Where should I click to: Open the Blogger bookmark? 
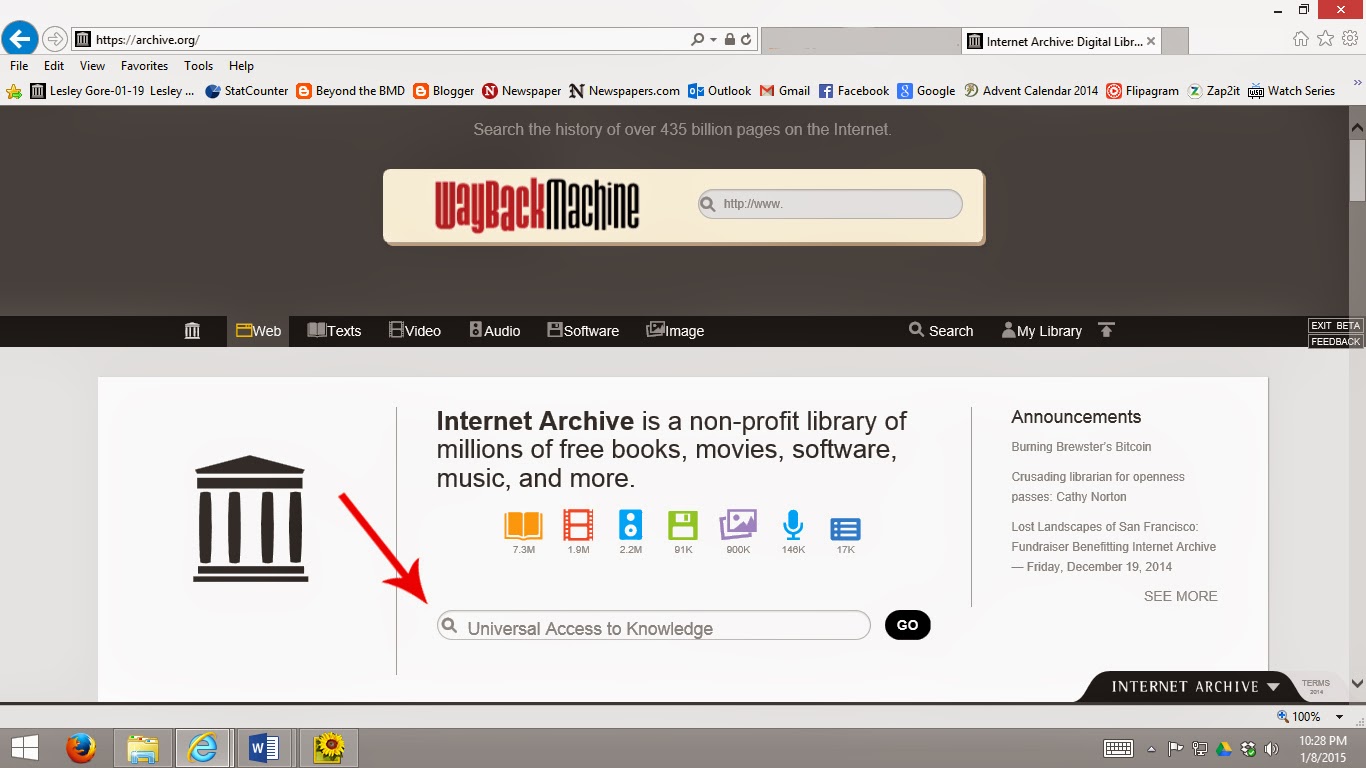pyautogui.click(x=444, y=91)
